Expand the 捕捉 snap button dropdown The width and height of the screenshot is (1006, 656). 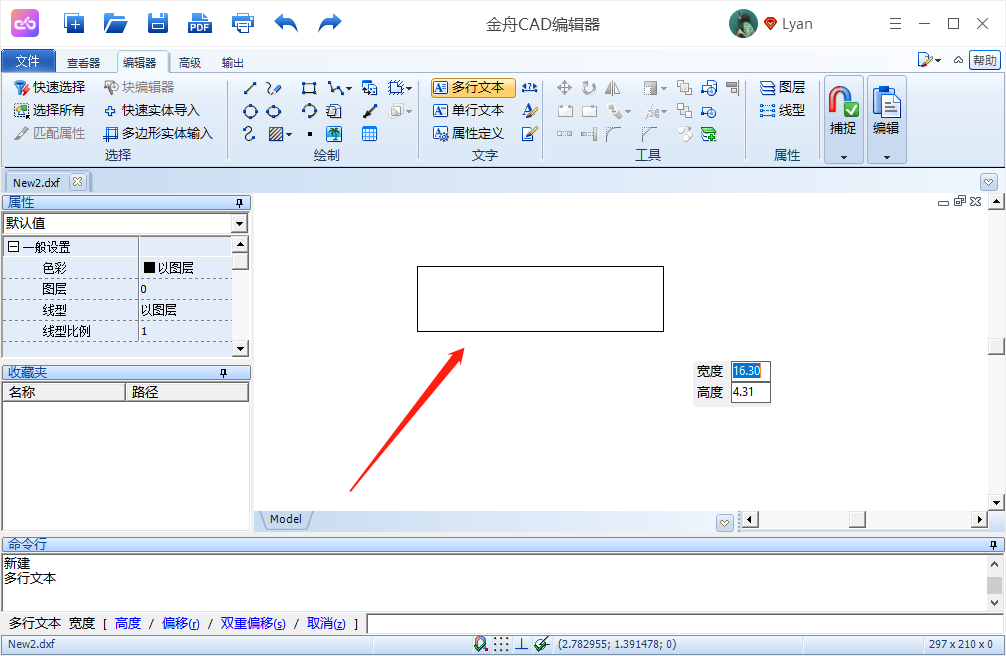coord(844,157)
